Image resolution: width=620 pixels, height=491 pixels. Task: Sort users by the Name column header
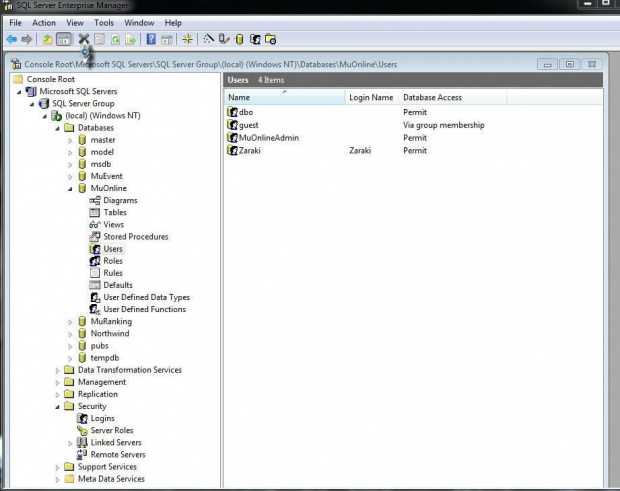[240, 98]
